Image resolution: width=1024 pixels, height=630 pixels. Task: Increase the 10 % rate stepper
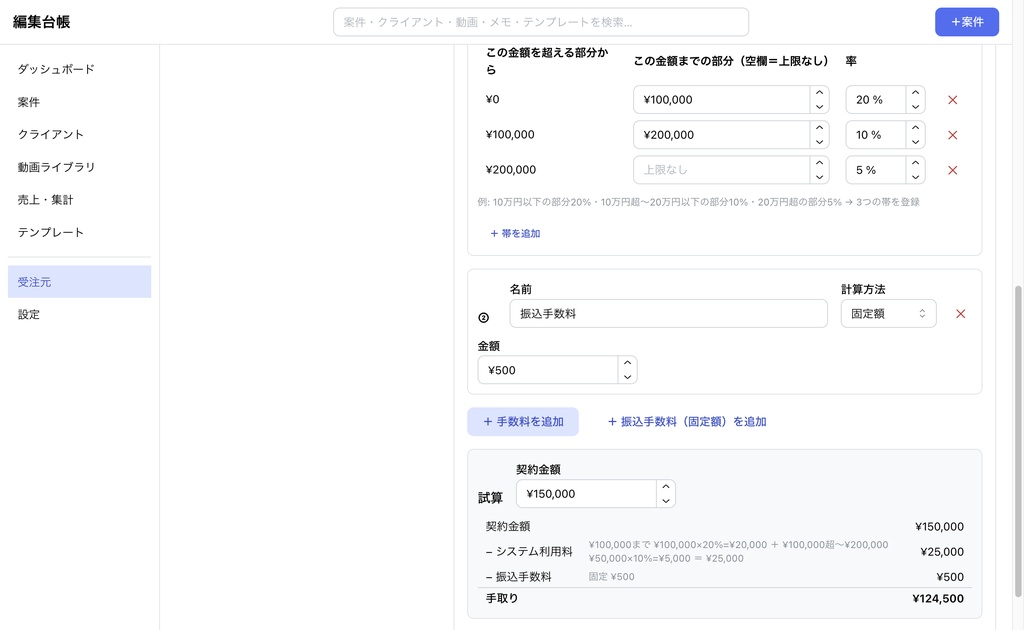pyautogui.click(x=916, y=128)
